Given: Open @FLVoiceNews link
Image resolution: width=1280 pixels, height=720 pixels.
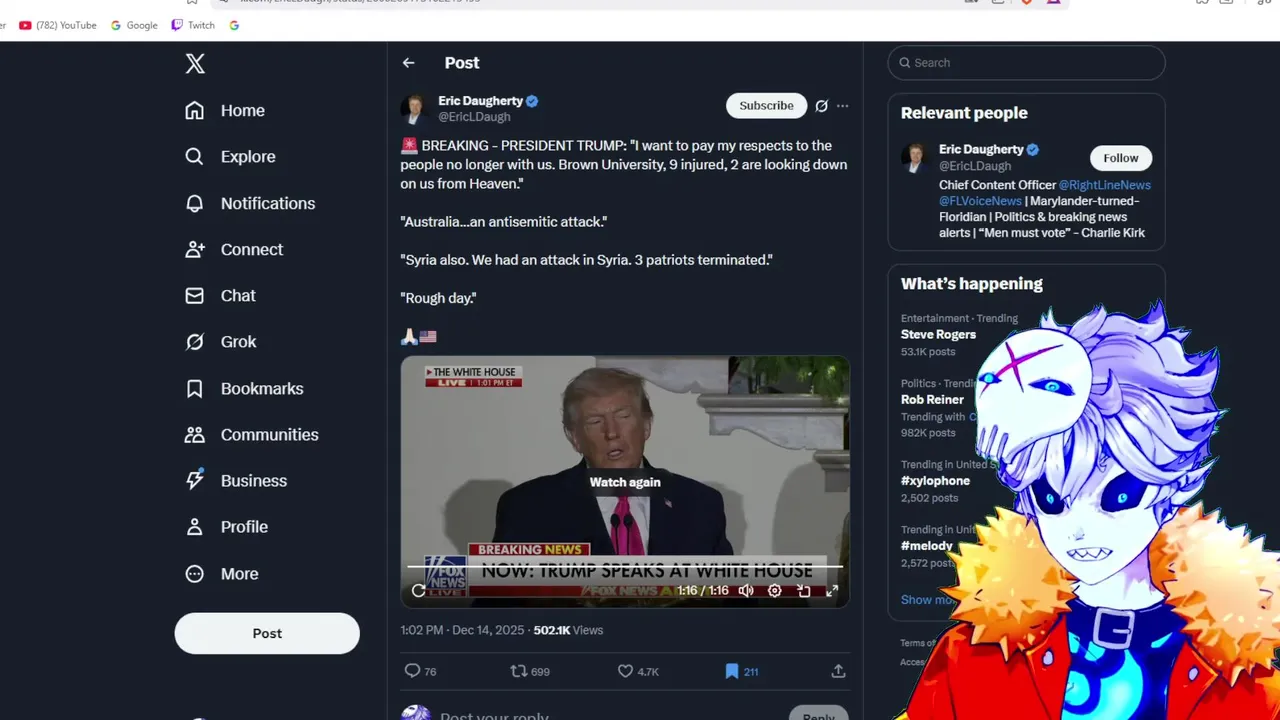Looking at the screenshot, I should point(980,201).
